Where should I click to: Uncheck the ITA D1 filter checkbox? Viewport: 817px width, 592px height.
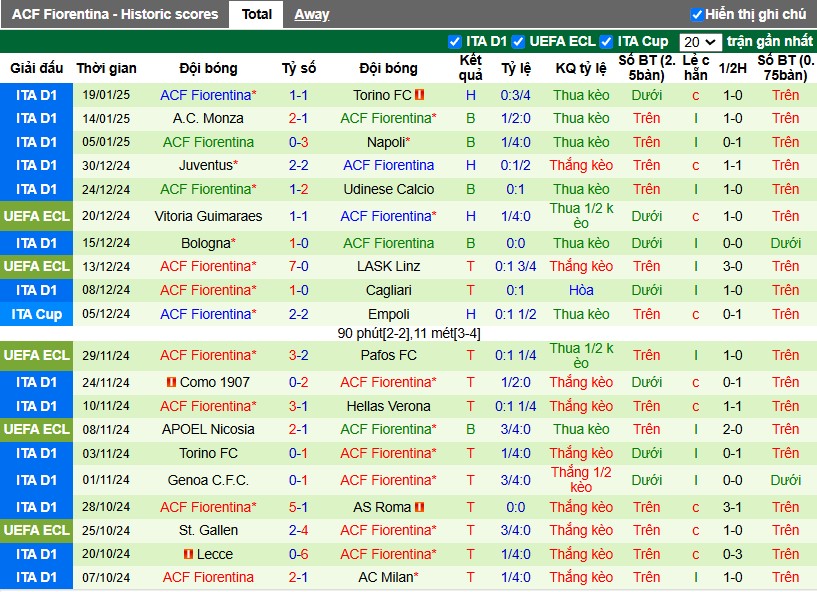(454, 42)
